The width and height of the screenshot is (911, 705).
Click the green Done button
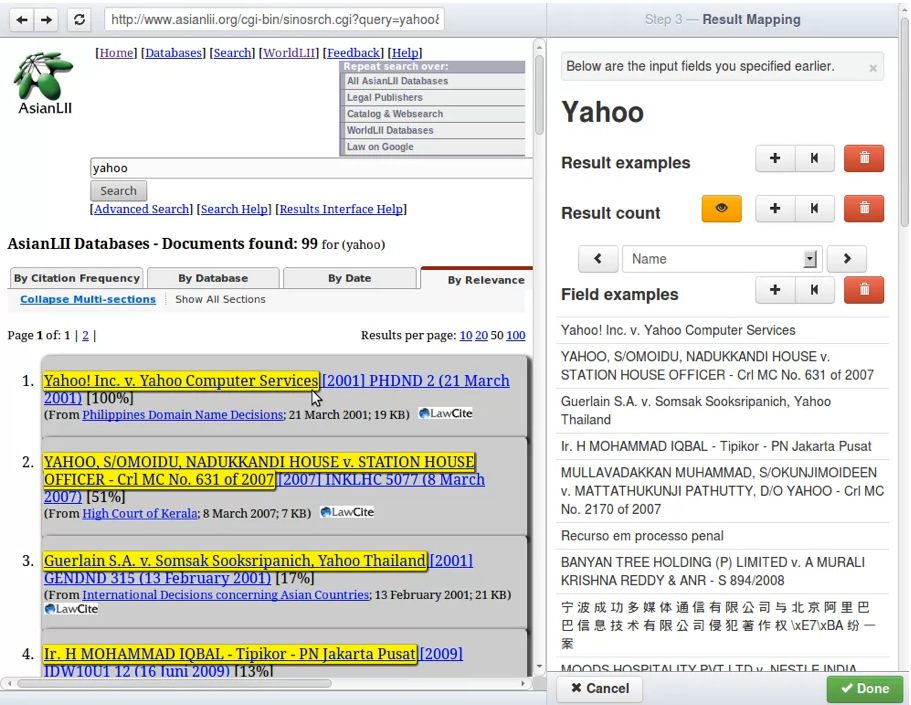[866, 689]
